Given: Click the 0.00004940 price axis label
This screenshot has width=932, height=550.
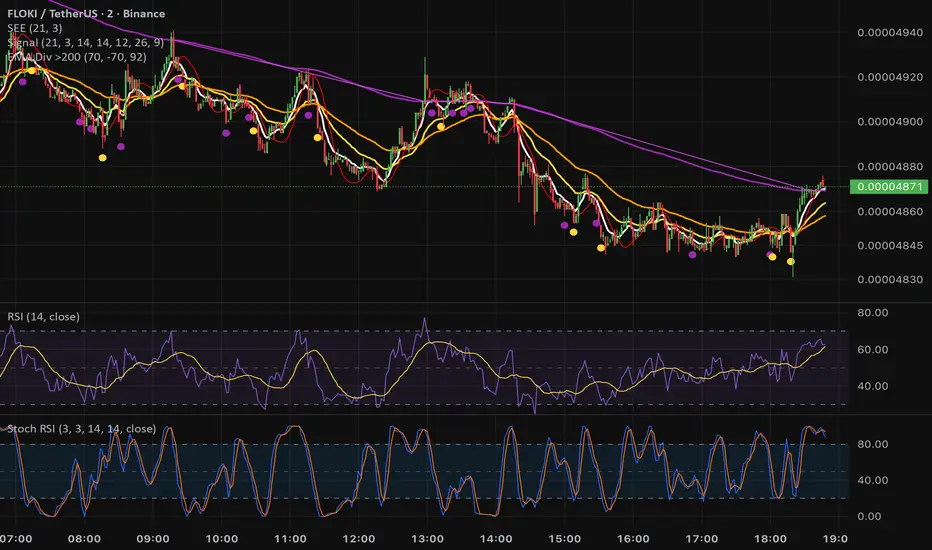Looking at the screenshot, I should point(891,32).
